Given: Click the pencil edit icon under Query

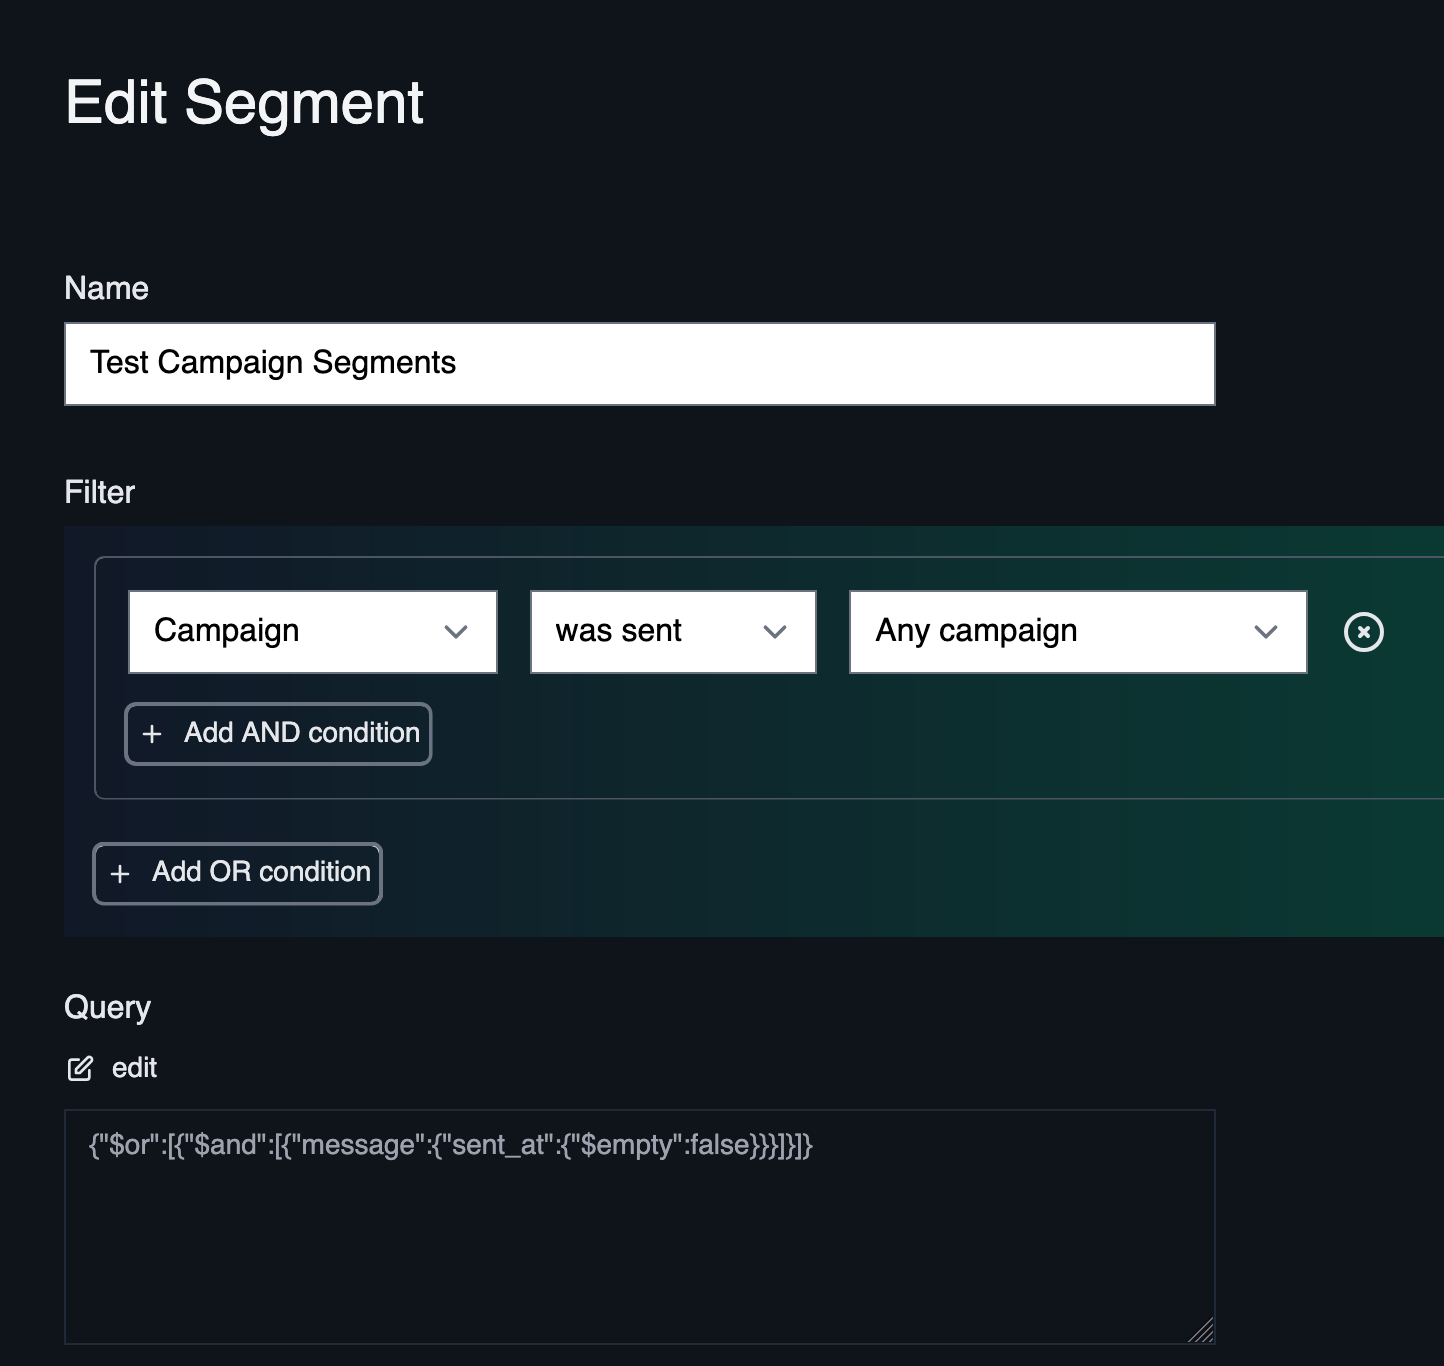Looking at the screenshot, I should coord(80,1068).
